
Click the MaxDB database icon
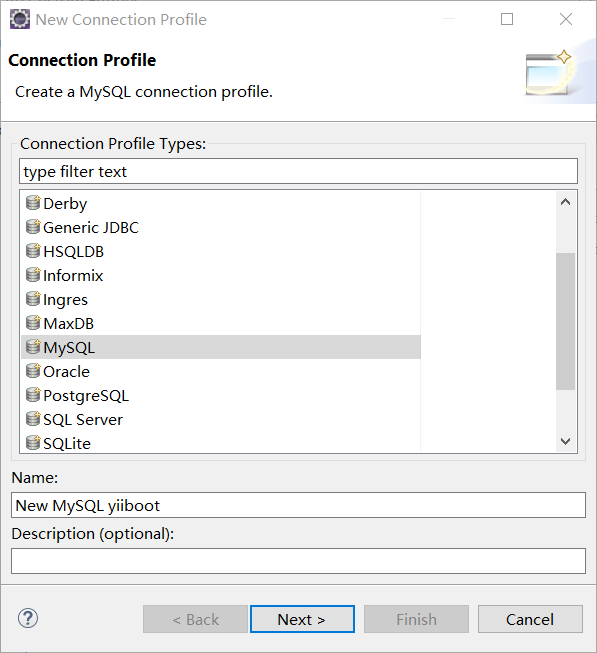click(33, 323)
